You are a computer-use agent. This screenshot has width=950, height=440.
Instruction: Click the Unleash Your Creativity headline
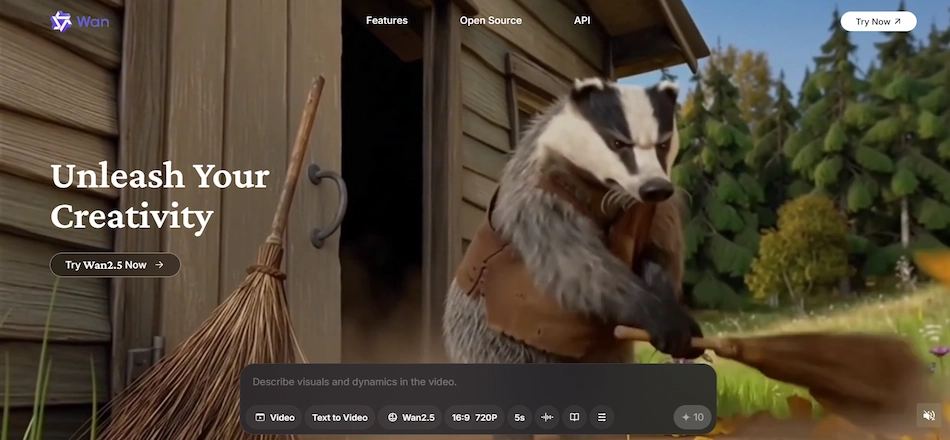point(160,196)
